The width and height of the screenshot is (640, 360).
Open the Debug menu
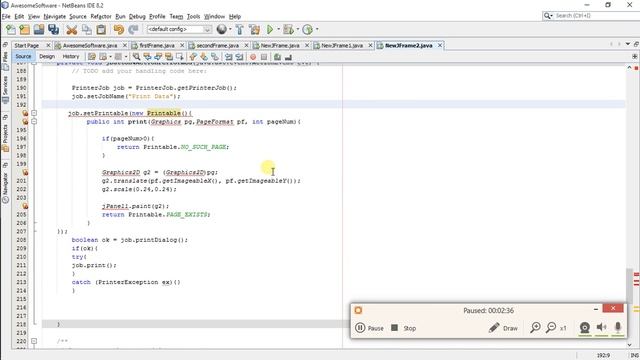tap(137, 16)
